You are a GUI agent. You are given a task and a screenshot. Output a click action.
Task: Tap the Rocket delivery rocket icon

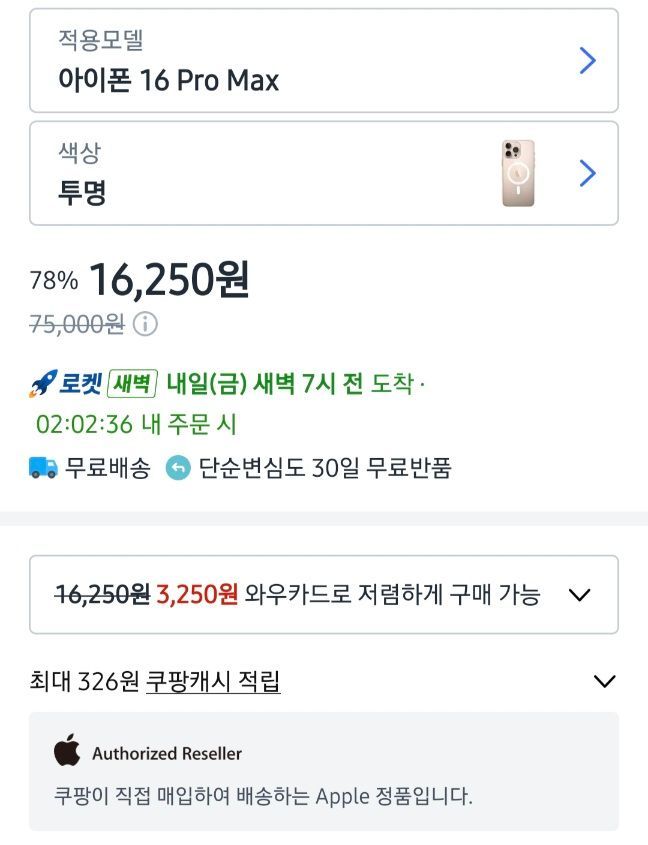point(43,384)
